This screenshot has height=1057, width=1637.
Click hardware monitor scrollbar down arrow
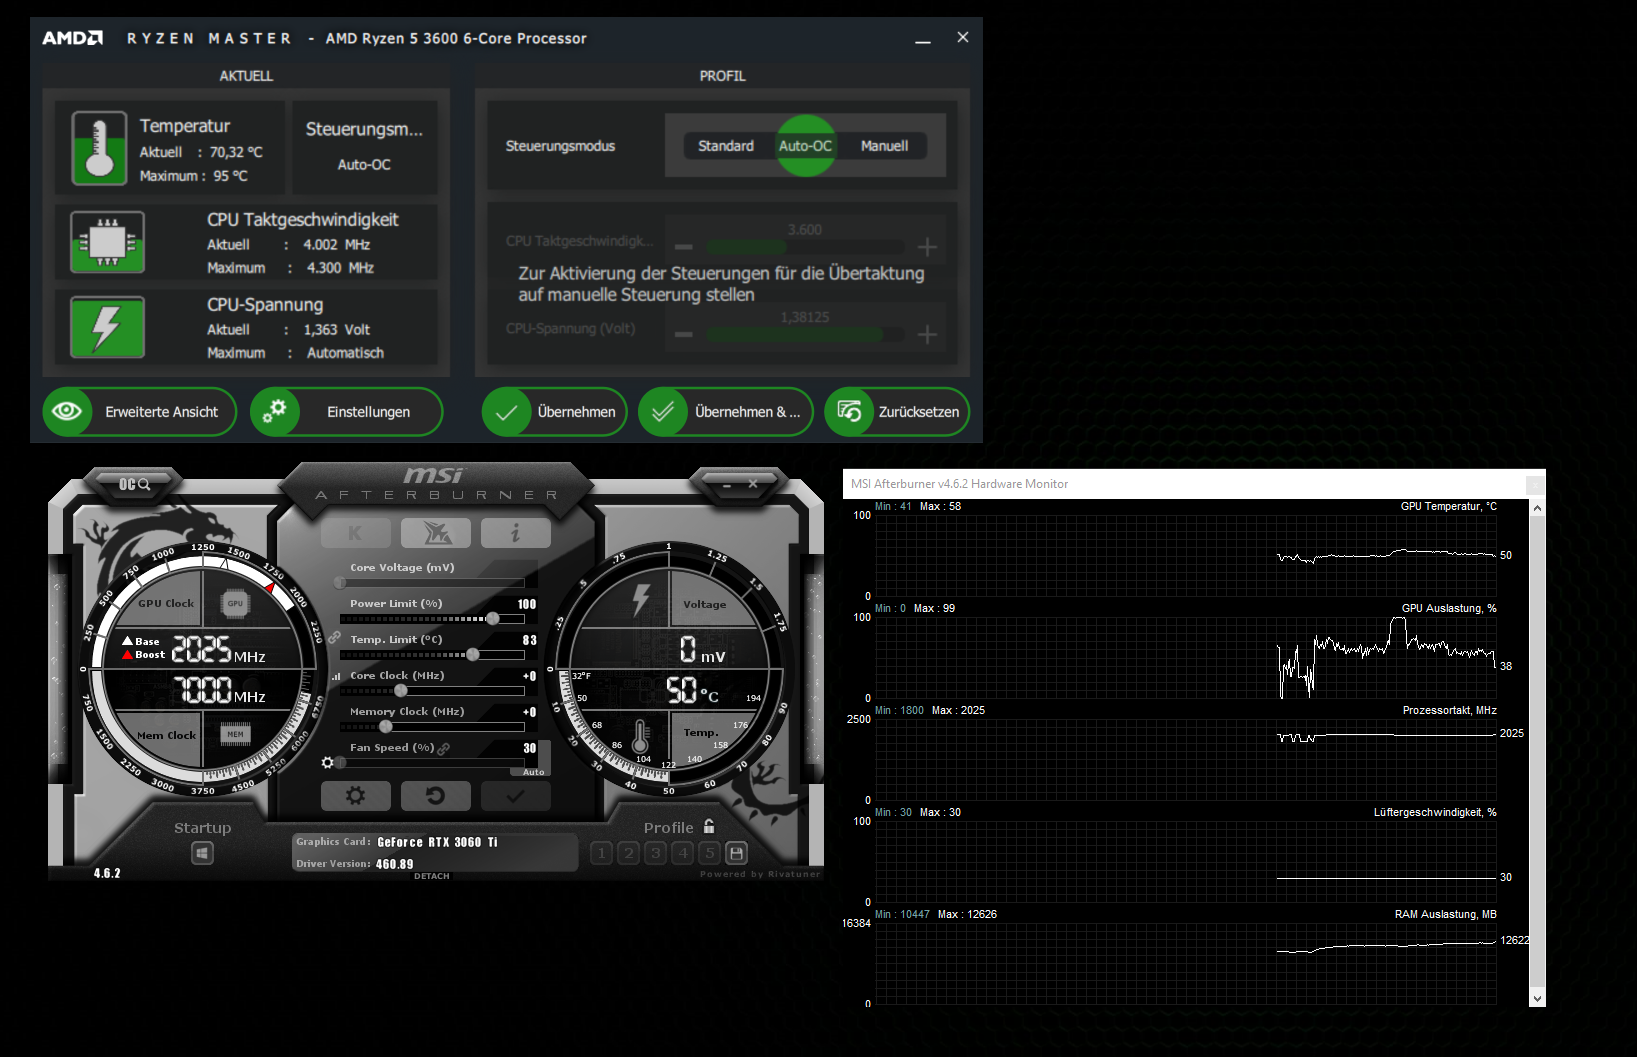pos(1538,998)
